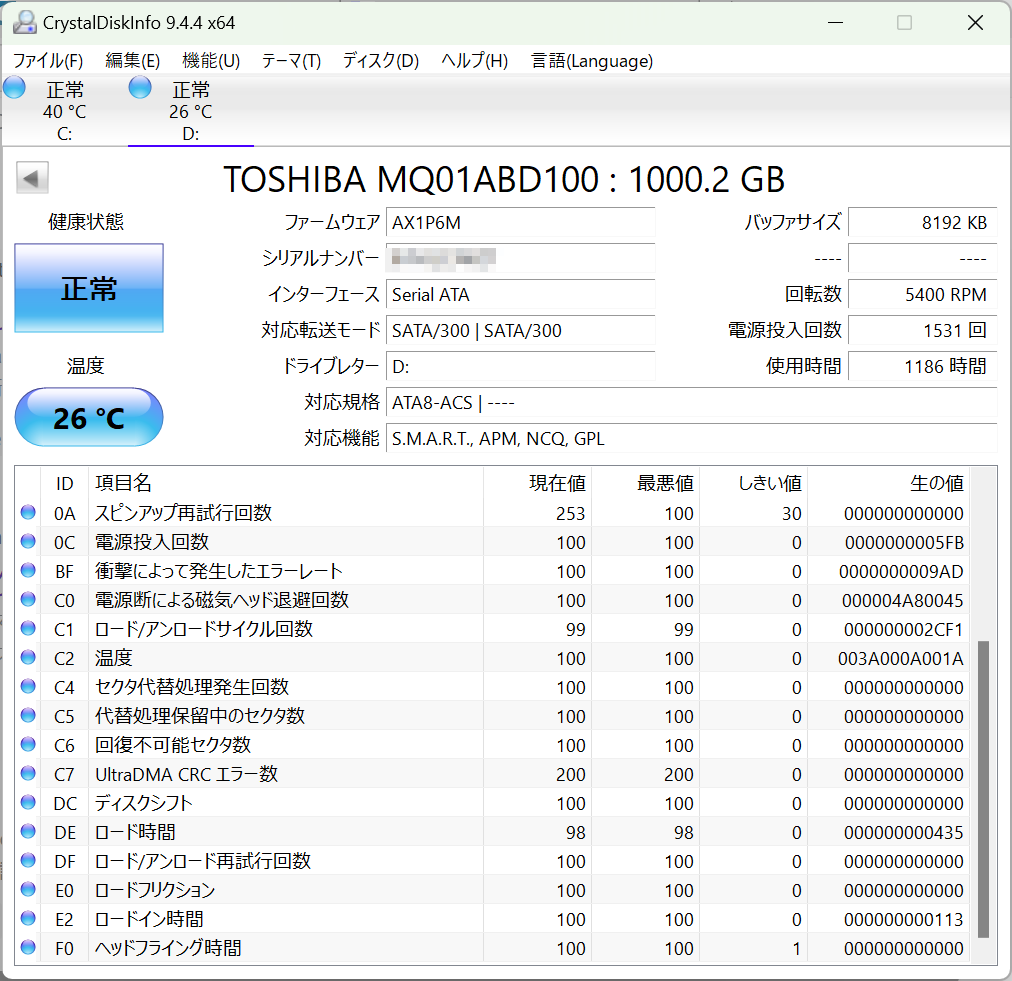Click the features field S.M.A.R.T., APM, NCQ, GPL
Viewport: 1012px width, 981px height.
(x=692, y=439)
